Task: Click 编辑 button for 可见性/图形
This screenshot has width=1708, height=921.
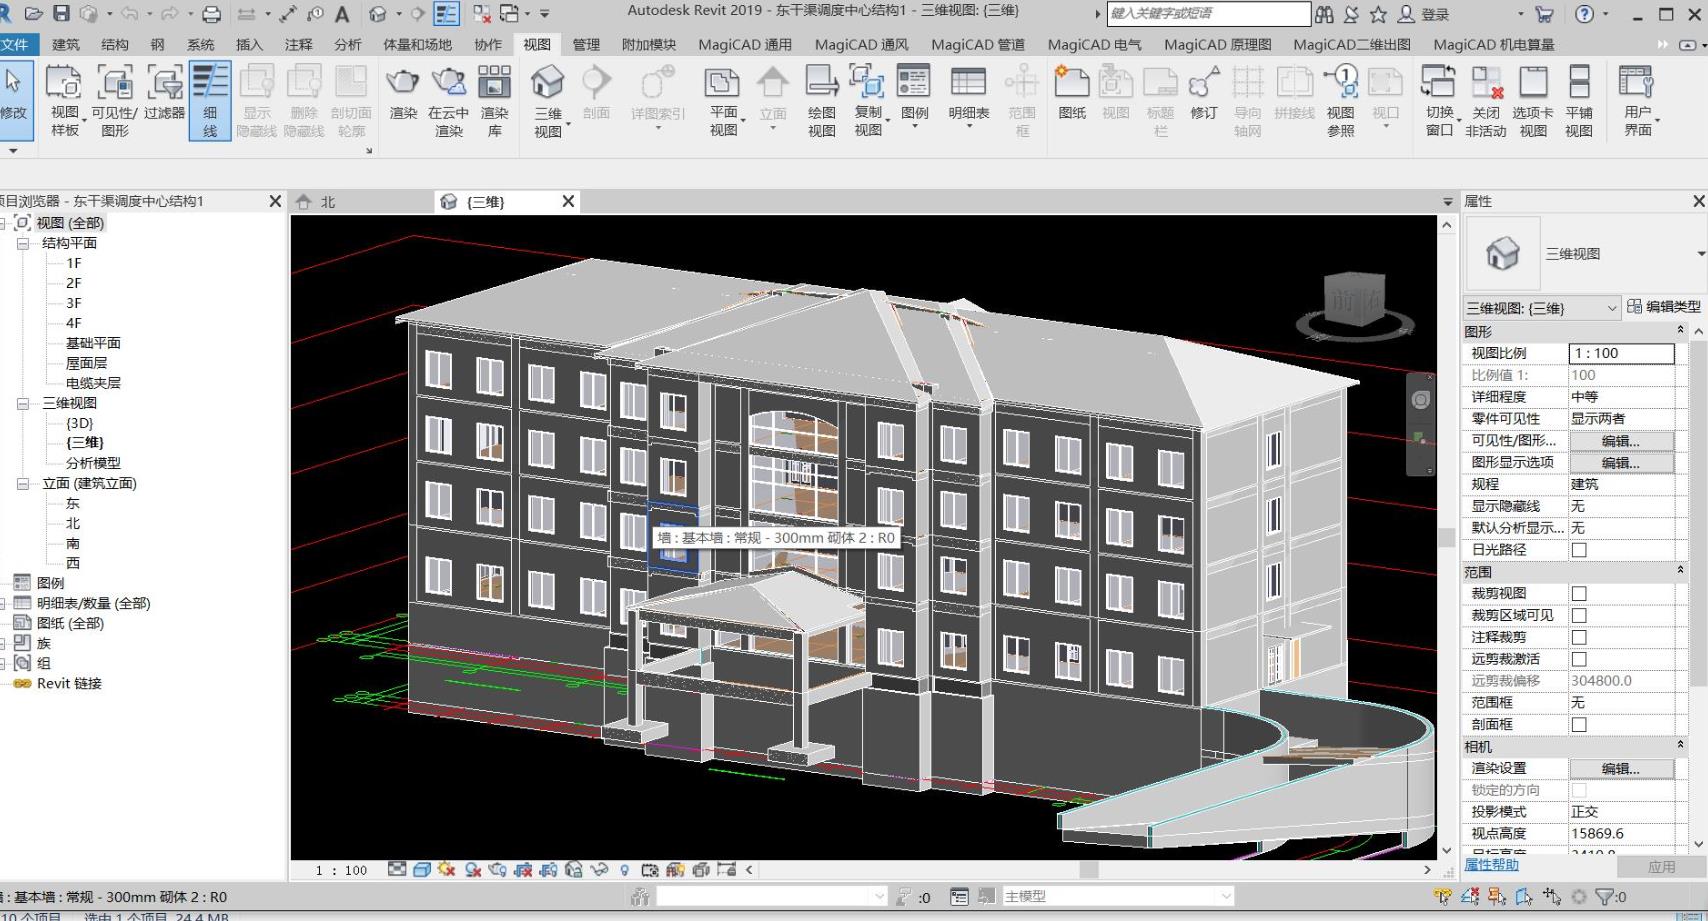Action: (1620, 441)
